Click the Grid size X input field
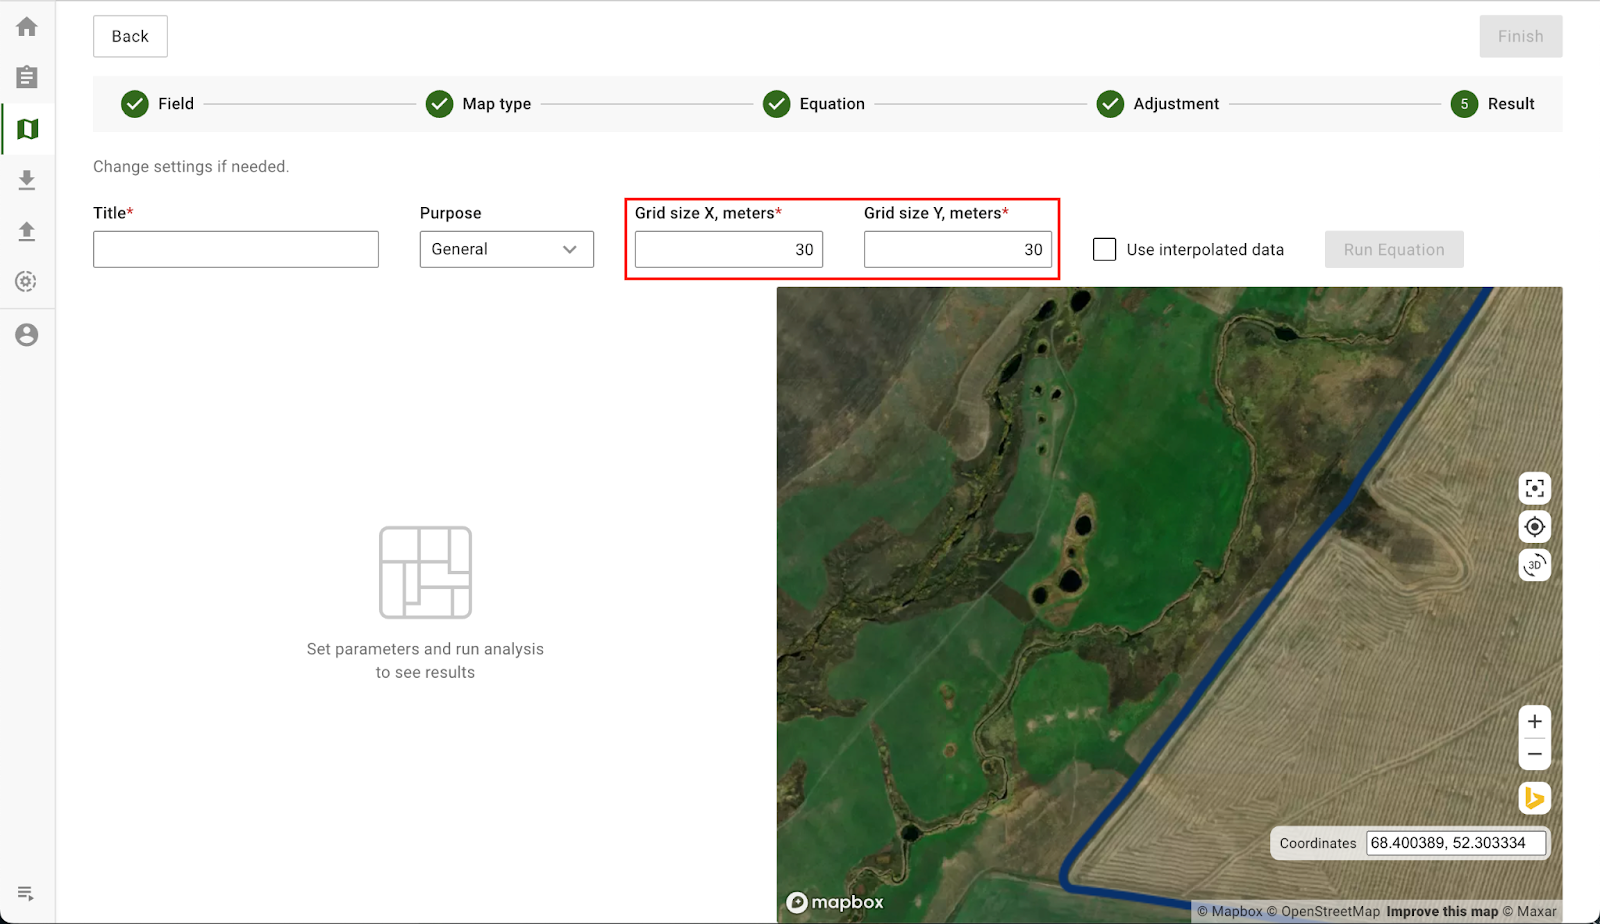The image size is (1600, 924). click(x=728, y=249)
